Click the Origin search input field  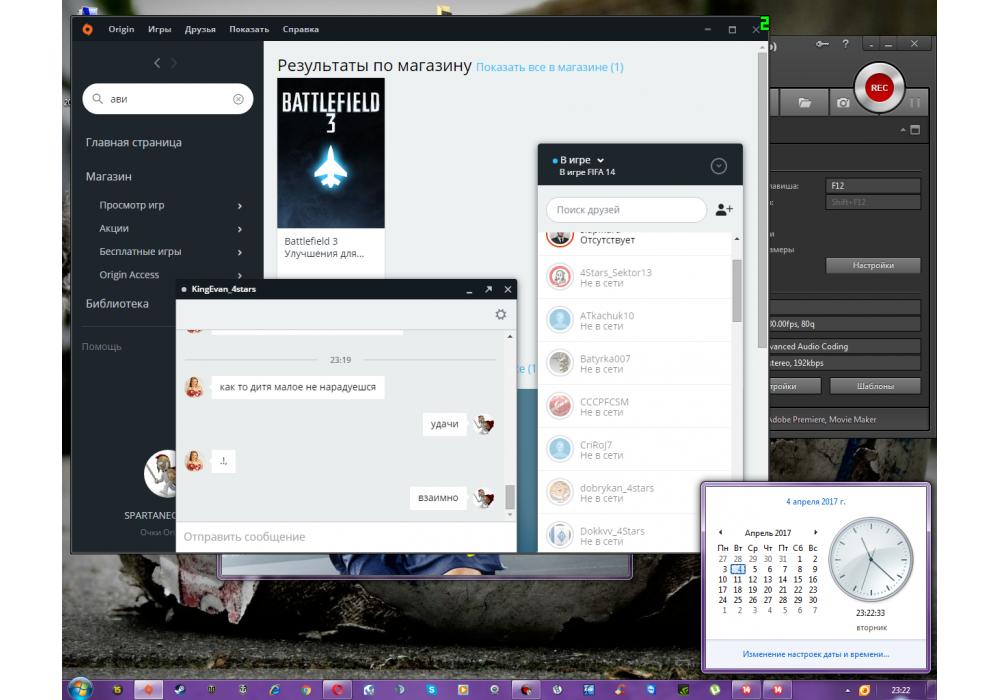(168, 99)
